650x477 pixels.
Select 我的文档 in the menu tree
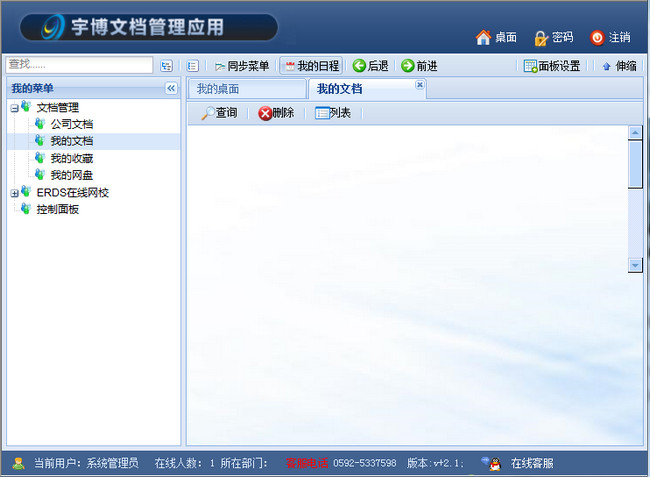tap(72, 141)
